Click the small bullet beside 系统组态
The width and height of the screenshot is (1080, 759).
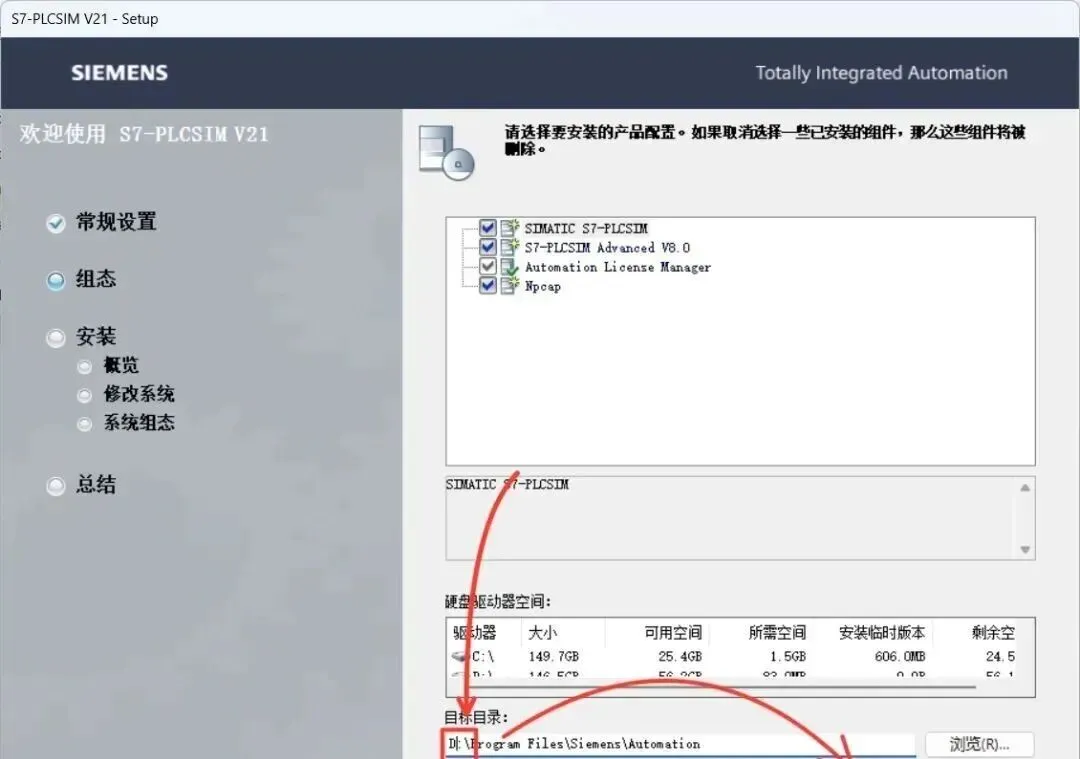pyautogui.click(x=84, y=424)
